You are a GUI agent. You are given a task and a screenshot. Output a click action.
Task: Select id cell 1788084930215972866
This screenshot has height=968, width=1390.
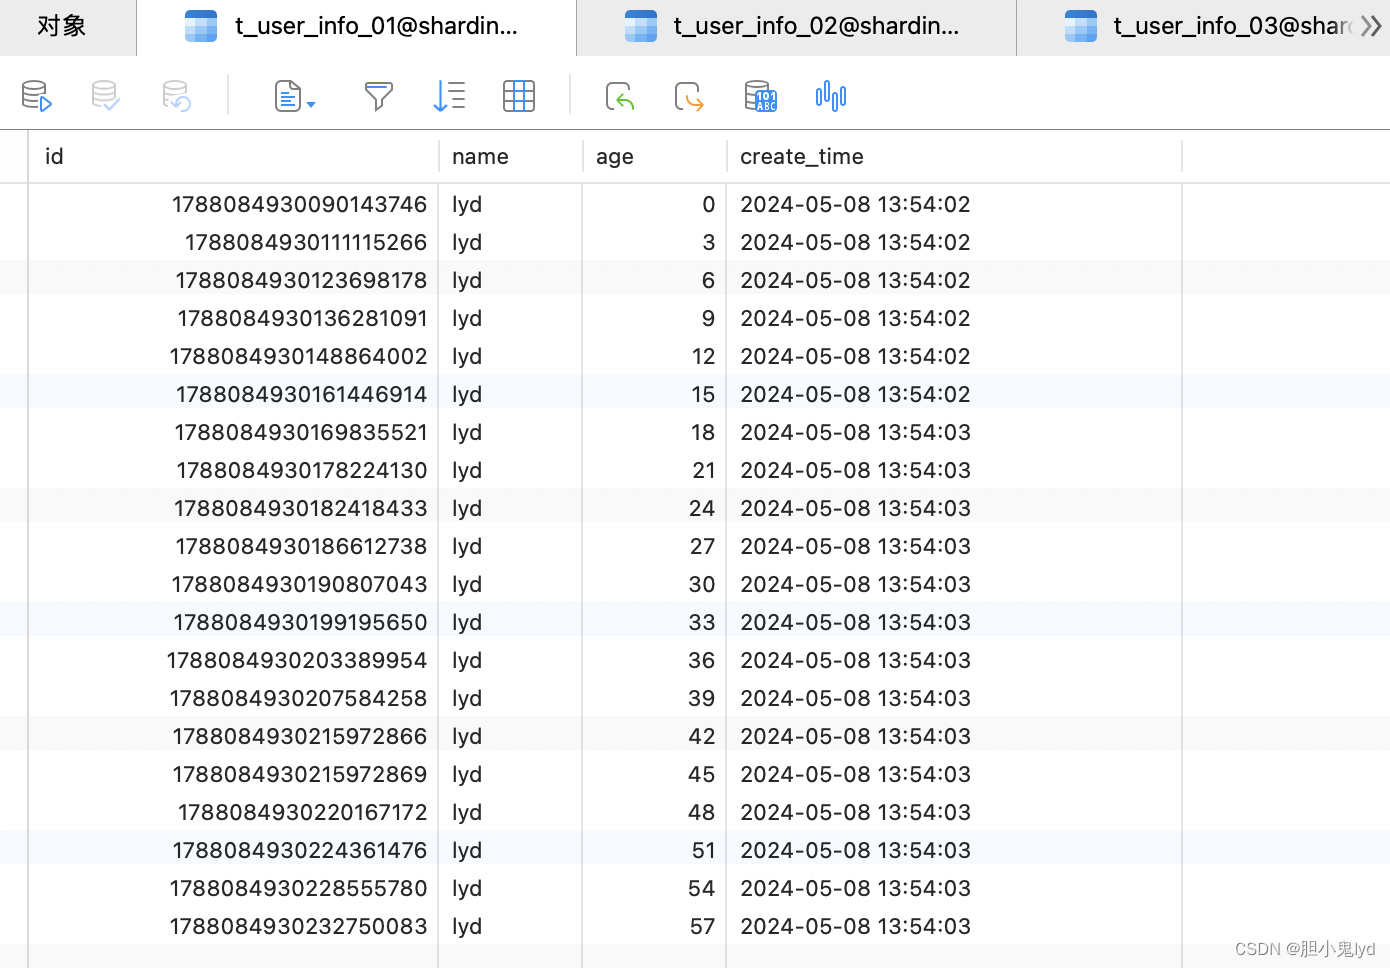233,736
